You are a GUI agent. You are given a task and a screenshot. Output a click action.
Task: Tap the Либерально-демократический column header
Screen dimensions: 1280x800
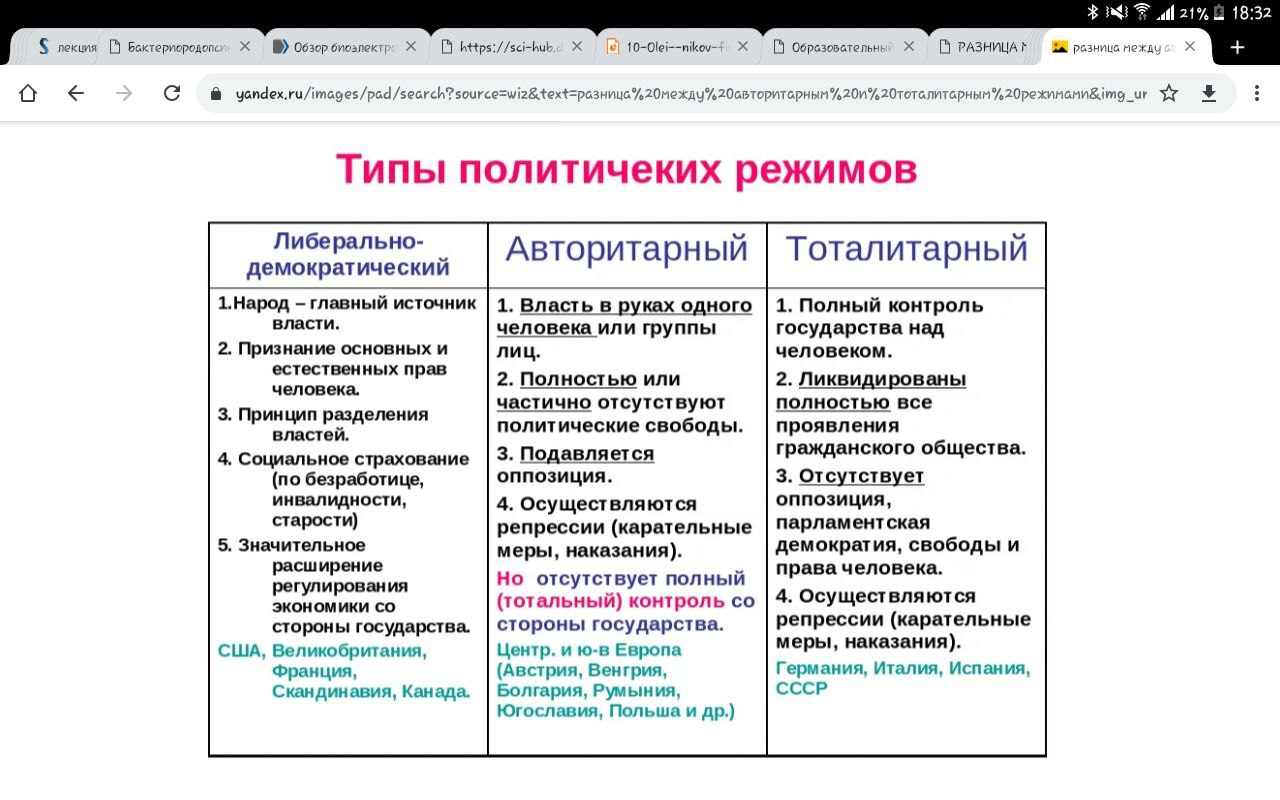tap(348, 255)
